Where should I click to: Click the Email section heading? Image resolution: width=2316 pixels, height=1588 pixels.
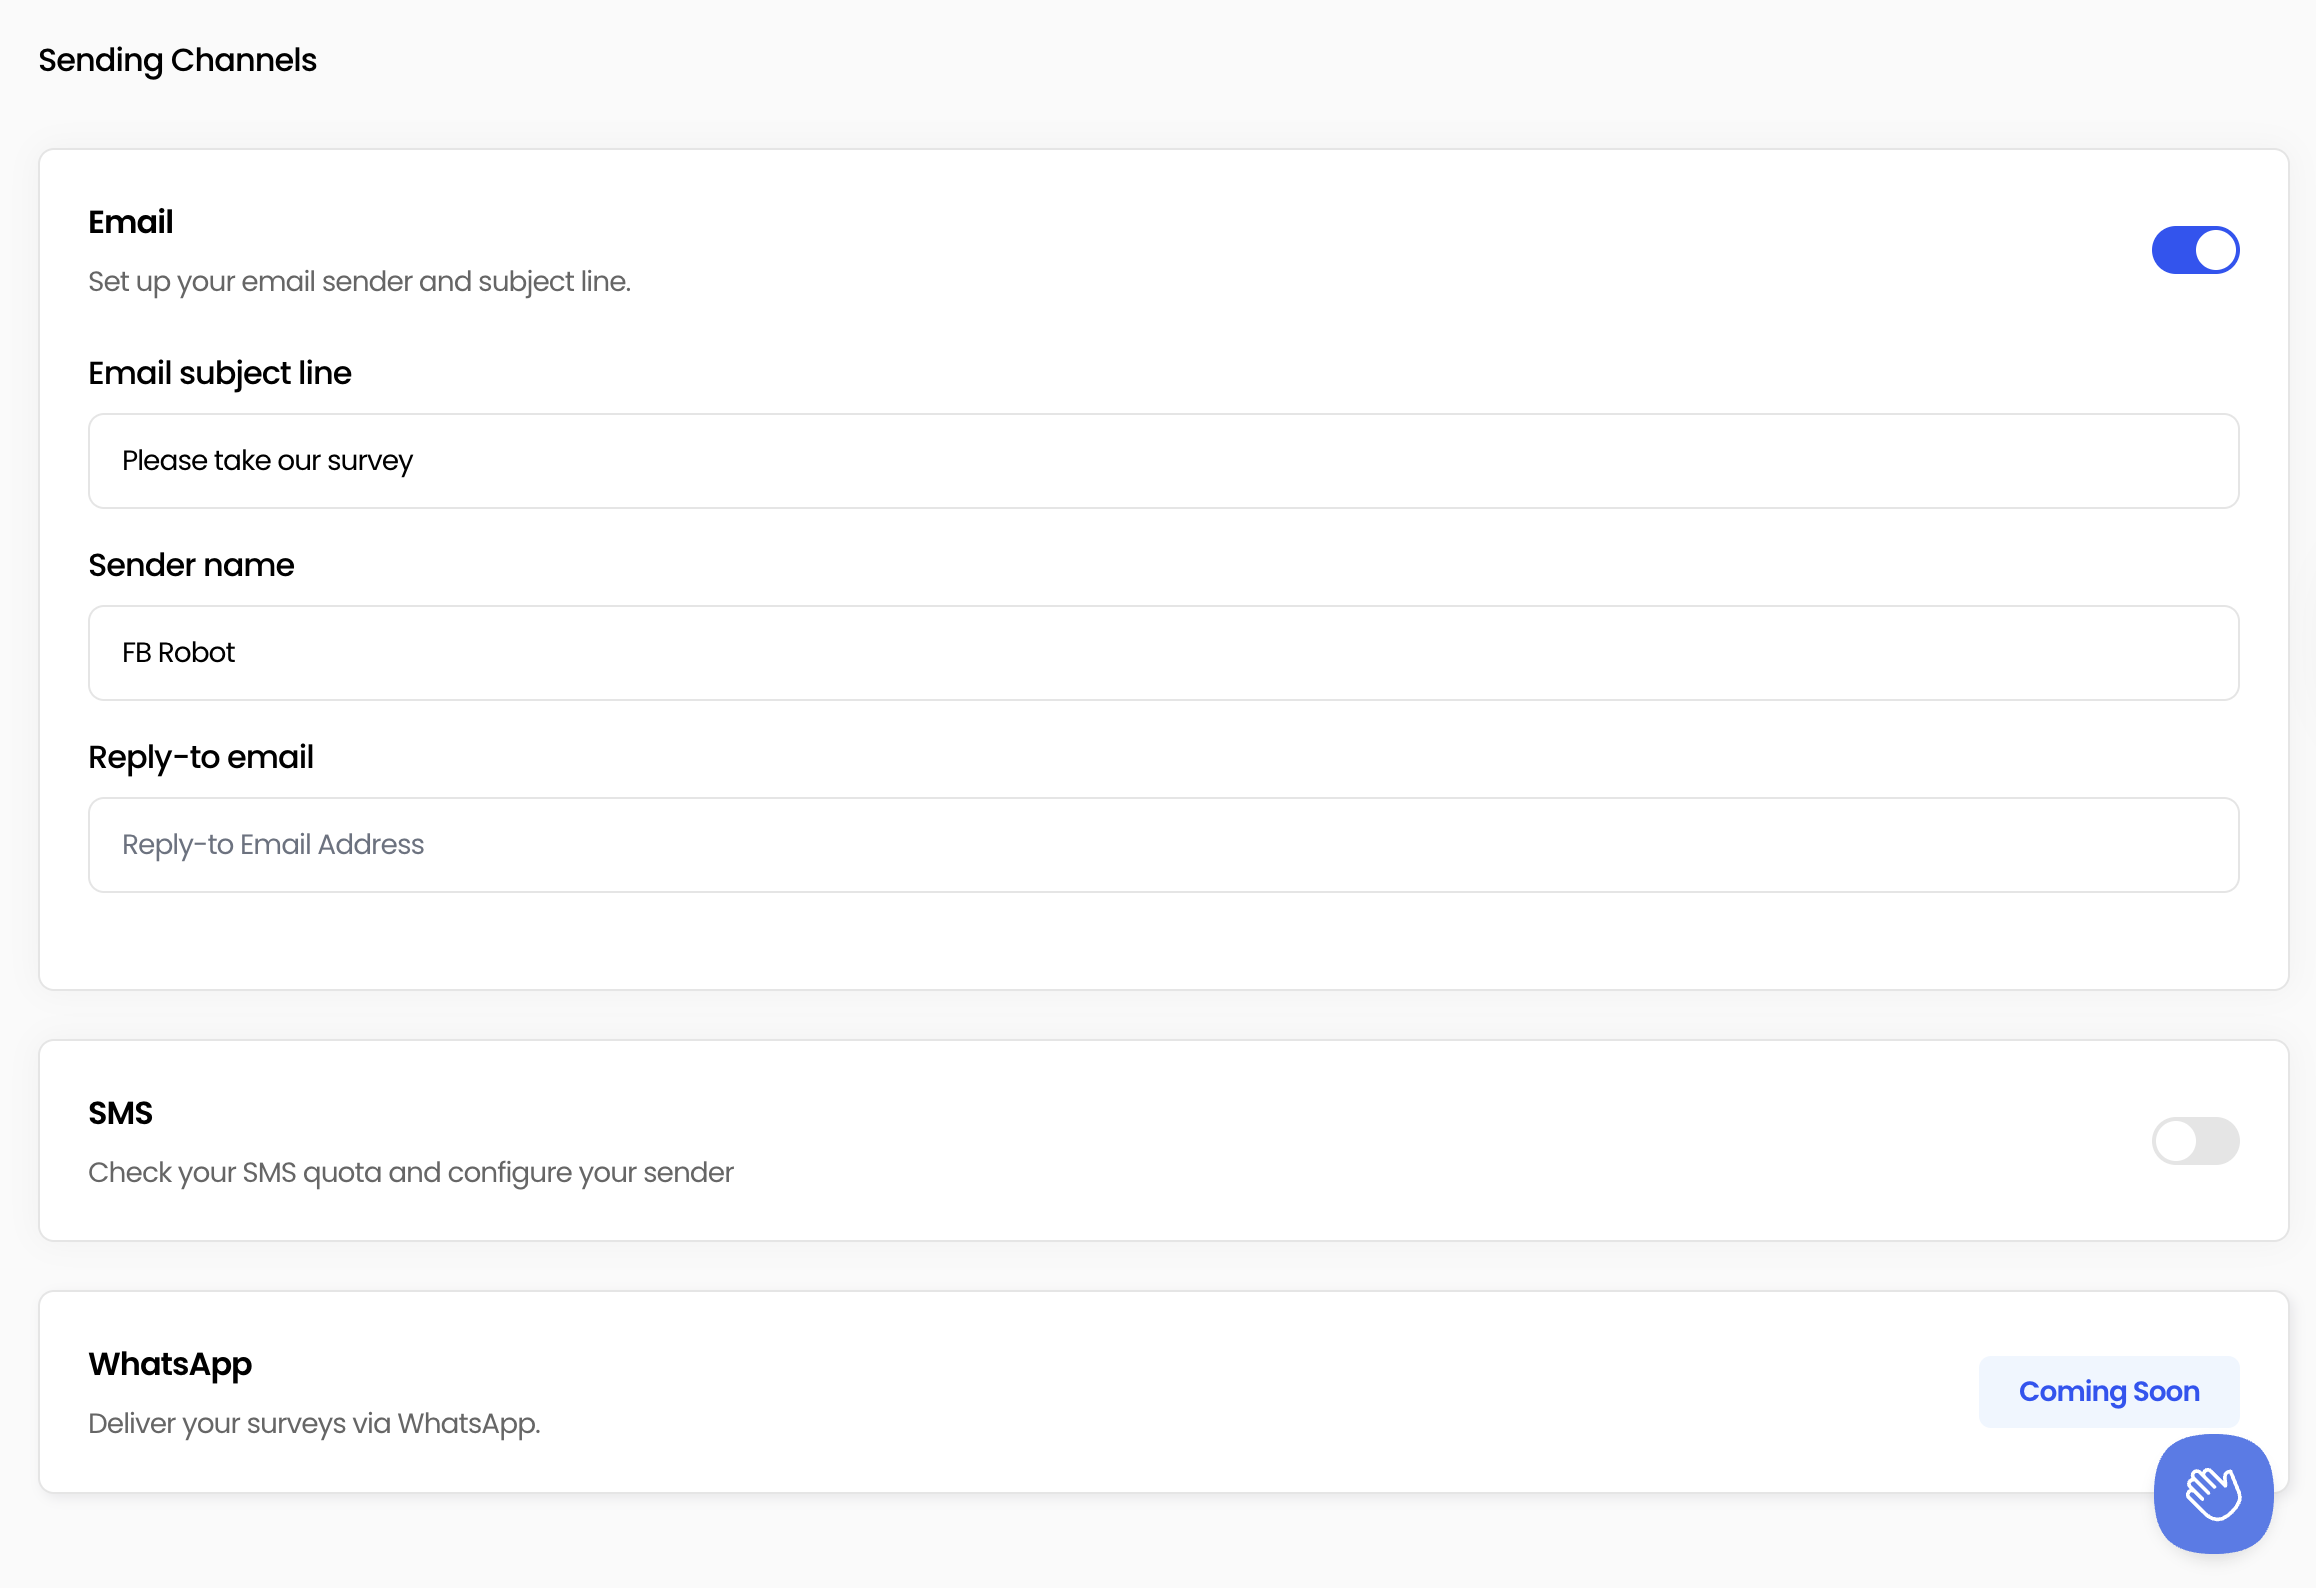[x=130, y=221]
